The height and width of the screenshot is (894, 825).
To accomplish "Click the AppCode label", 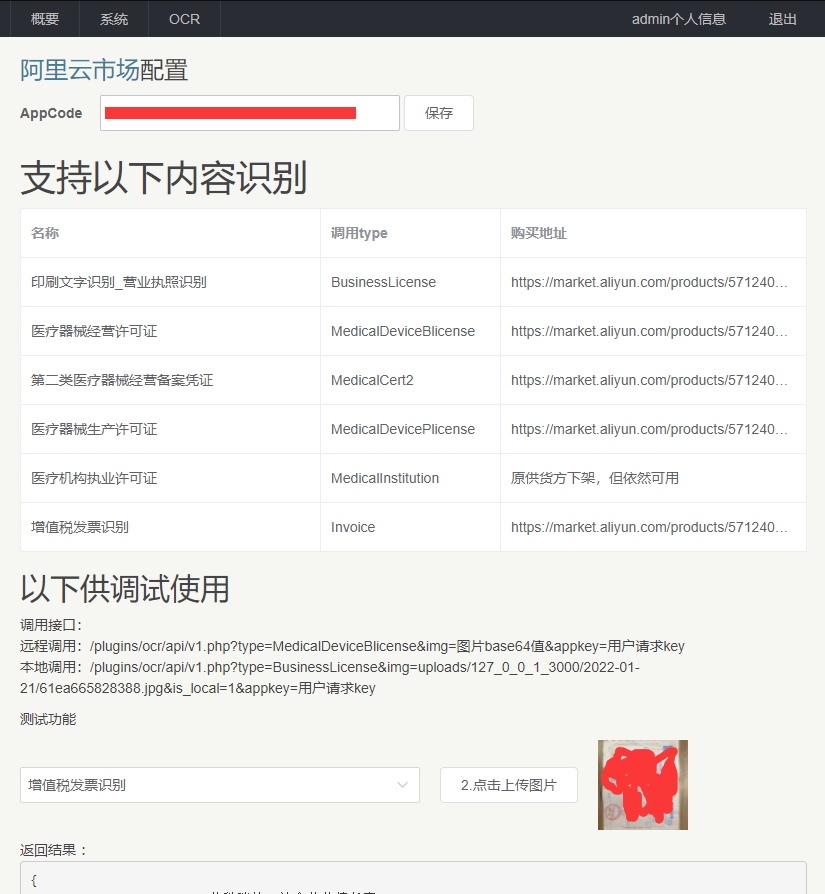I will pyautogui.click(x=51, y=113).
